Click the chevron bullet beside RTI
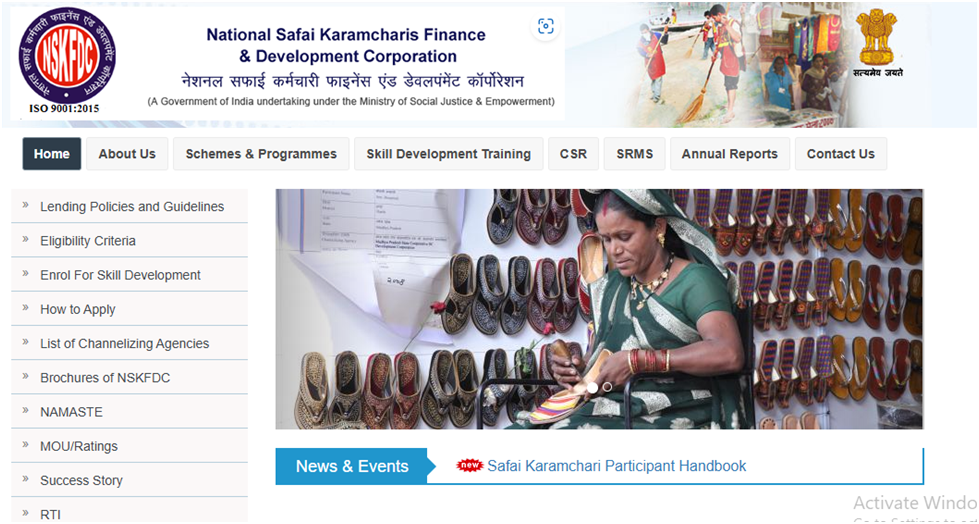Image resolution: width=979 pixels, height=524 pixels. [x=26, y=513]
